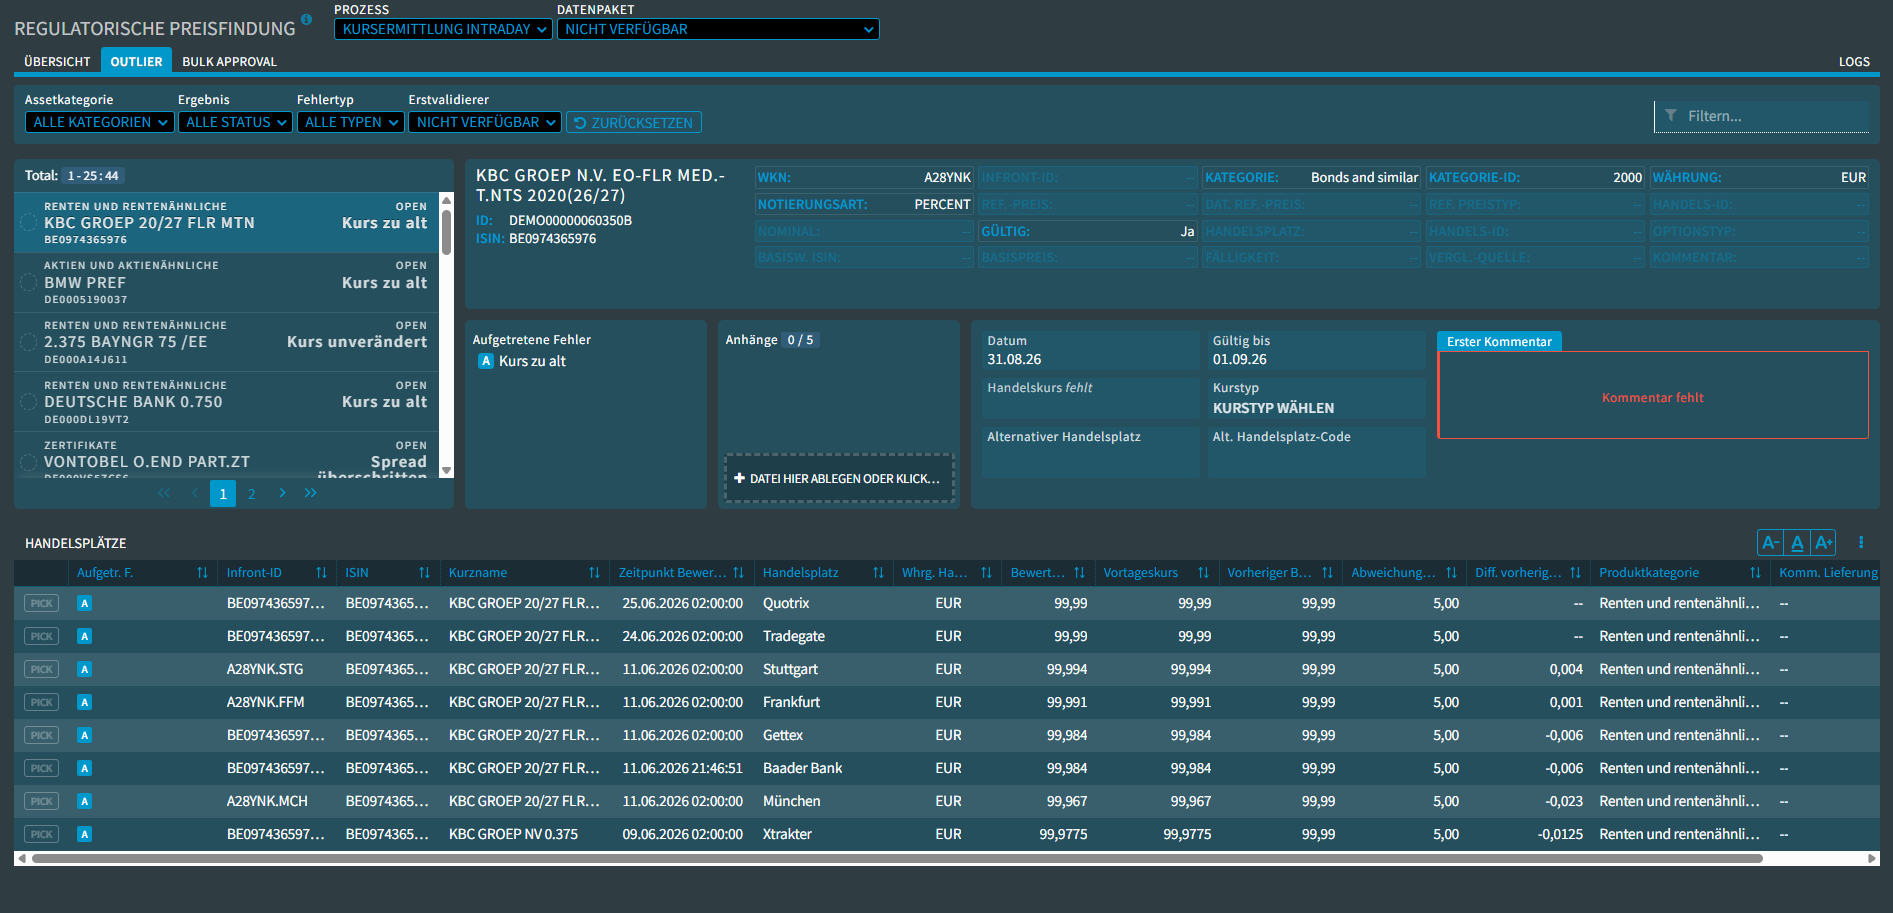1893x913 pixels.
Task: Pick the Quotrix trading venue row
Action: [x=42, y=603]
